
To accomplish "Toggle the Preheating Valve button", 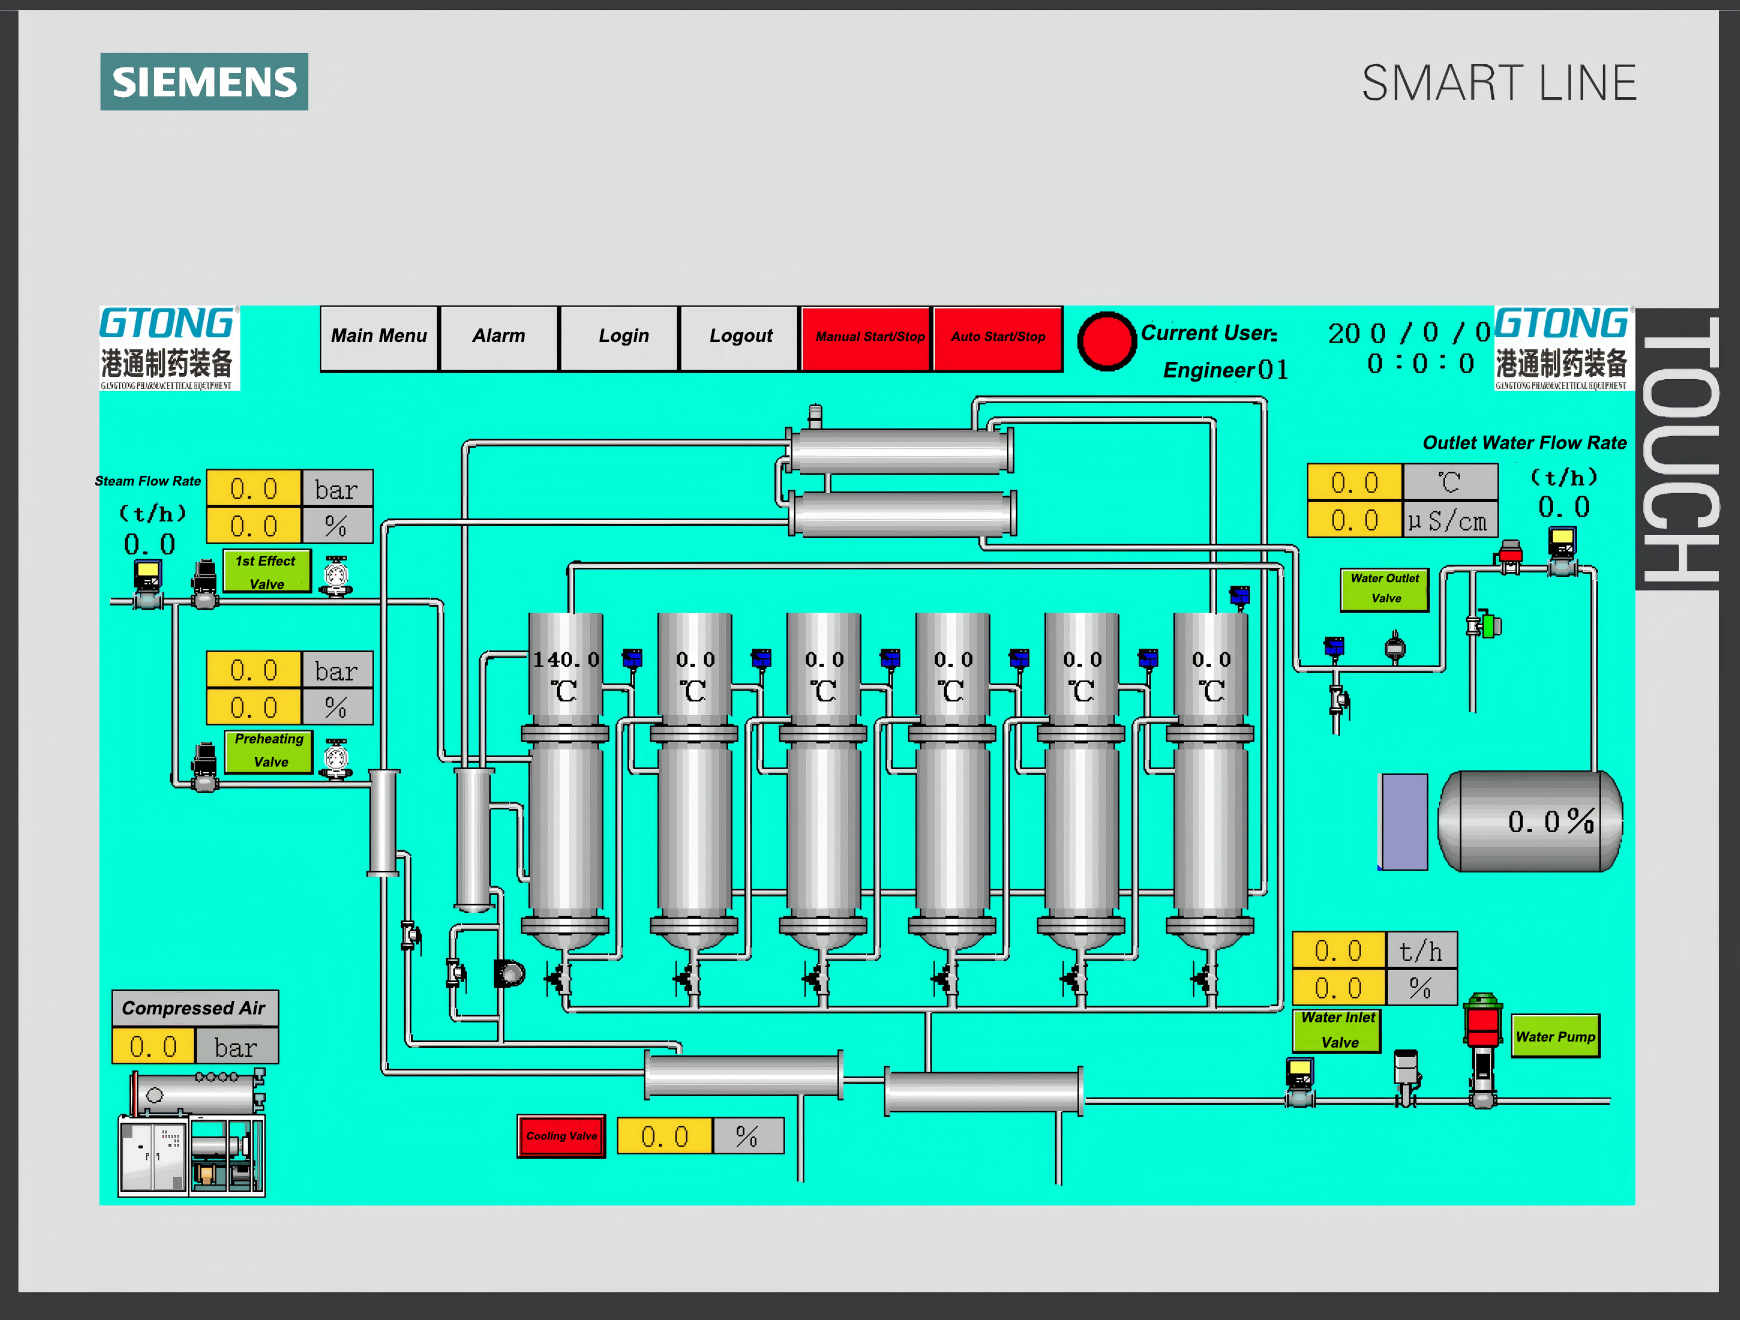I will pos(270,751).
